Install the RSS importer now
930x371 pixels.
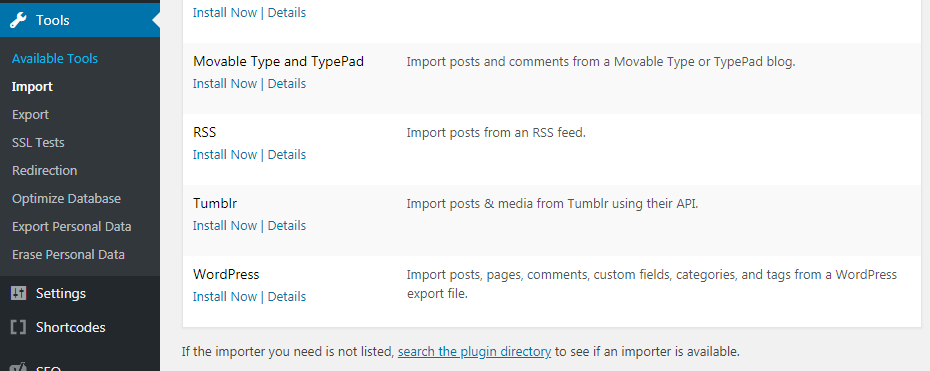click(x=225, y=155)
